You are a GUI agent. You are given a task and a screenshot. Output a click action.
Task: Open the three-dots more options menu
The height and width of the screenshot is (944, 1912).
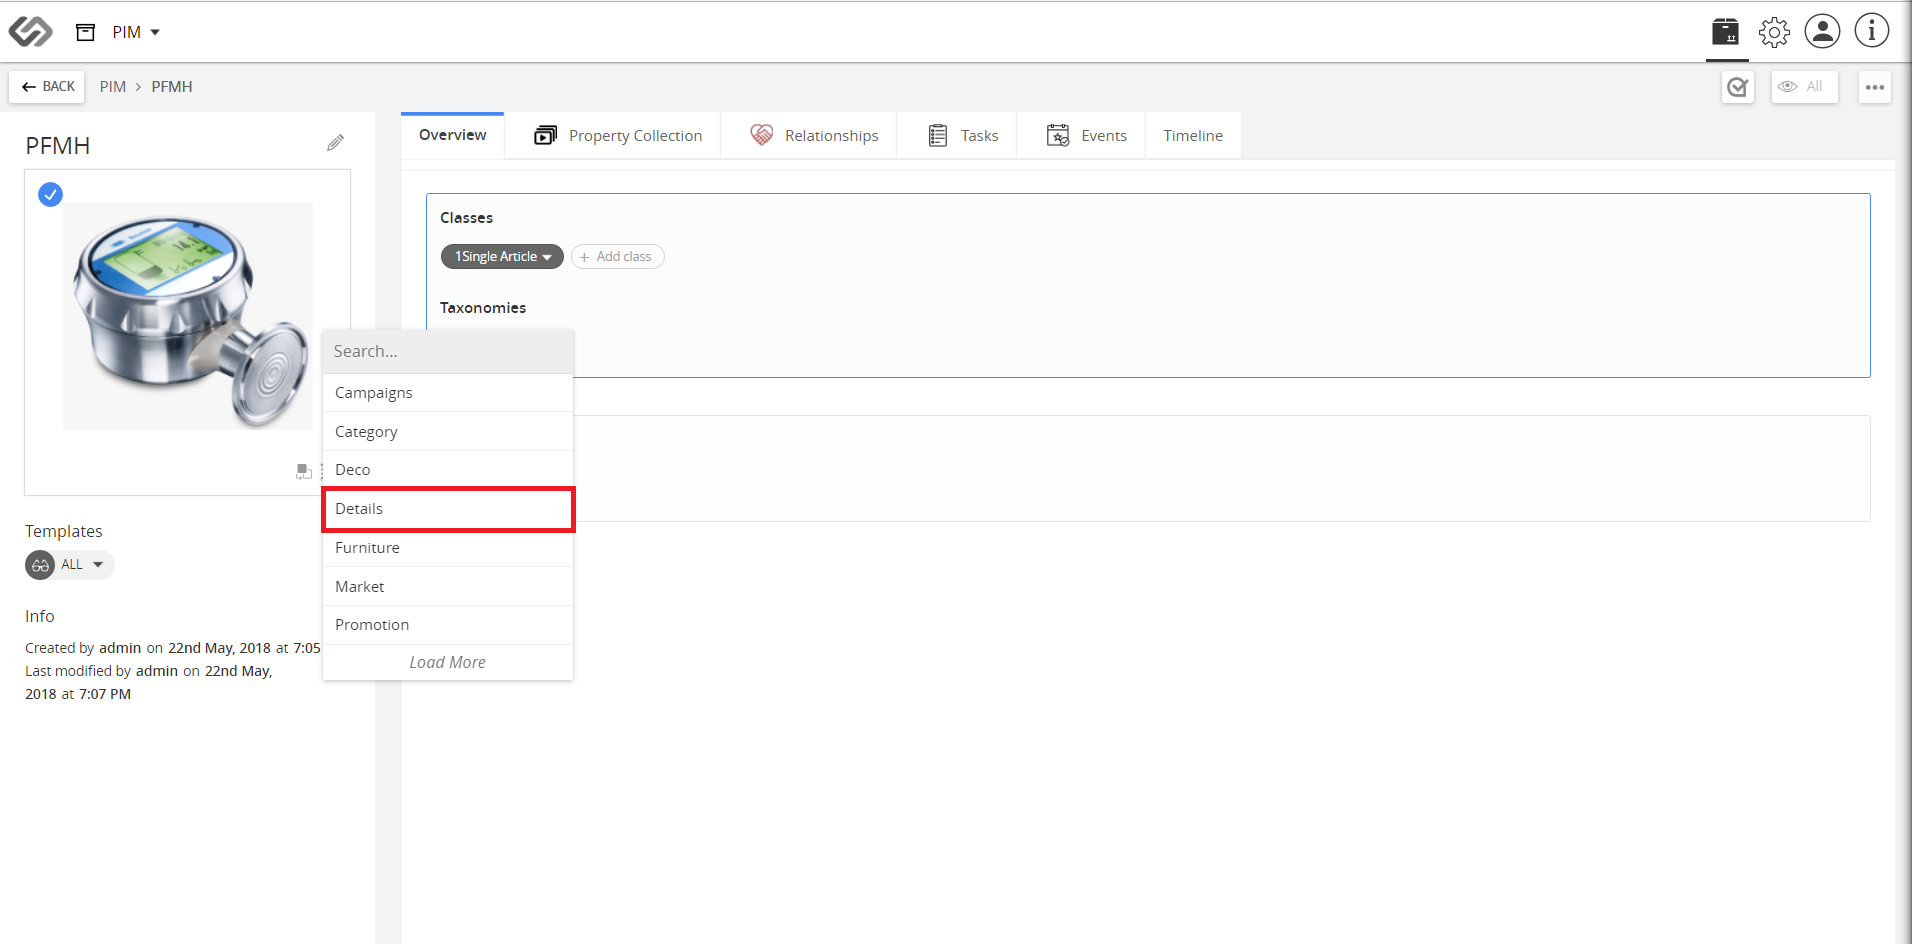tap(1875, 87)
